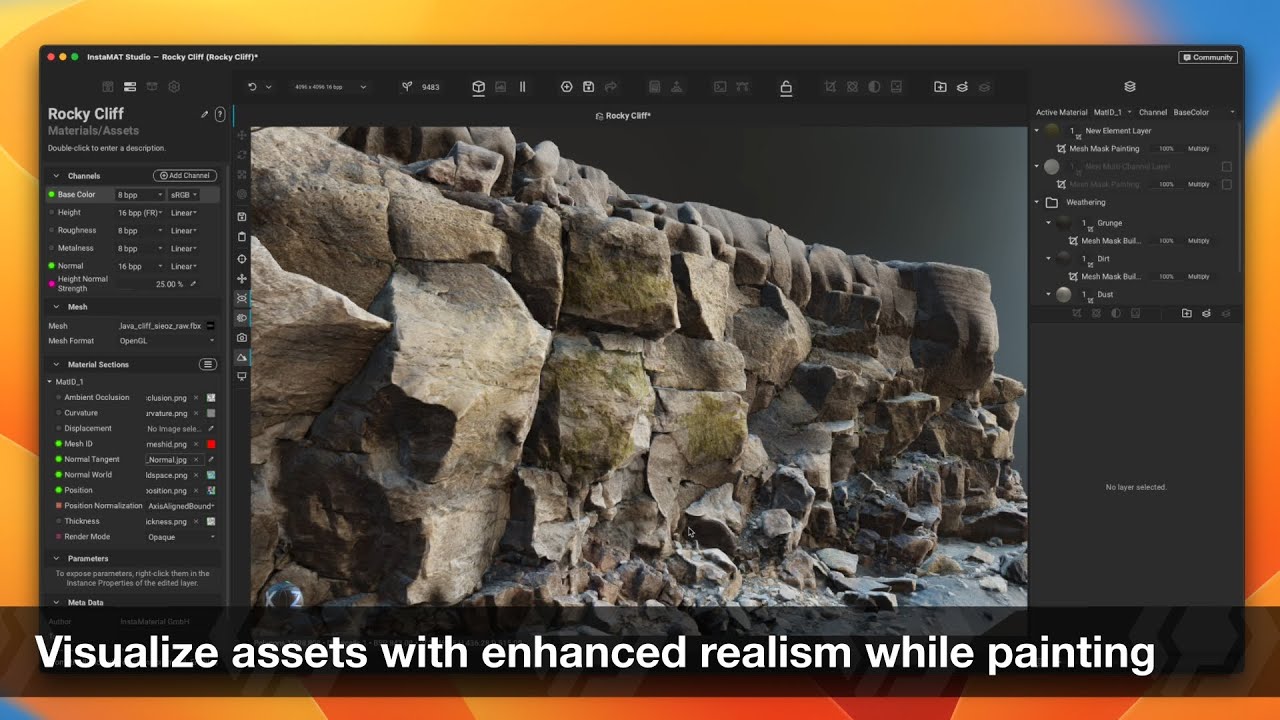This screenshot has height=720, width=1280.
Task: Open the Base Color bit depth dropdown
Action: point(139,194)
